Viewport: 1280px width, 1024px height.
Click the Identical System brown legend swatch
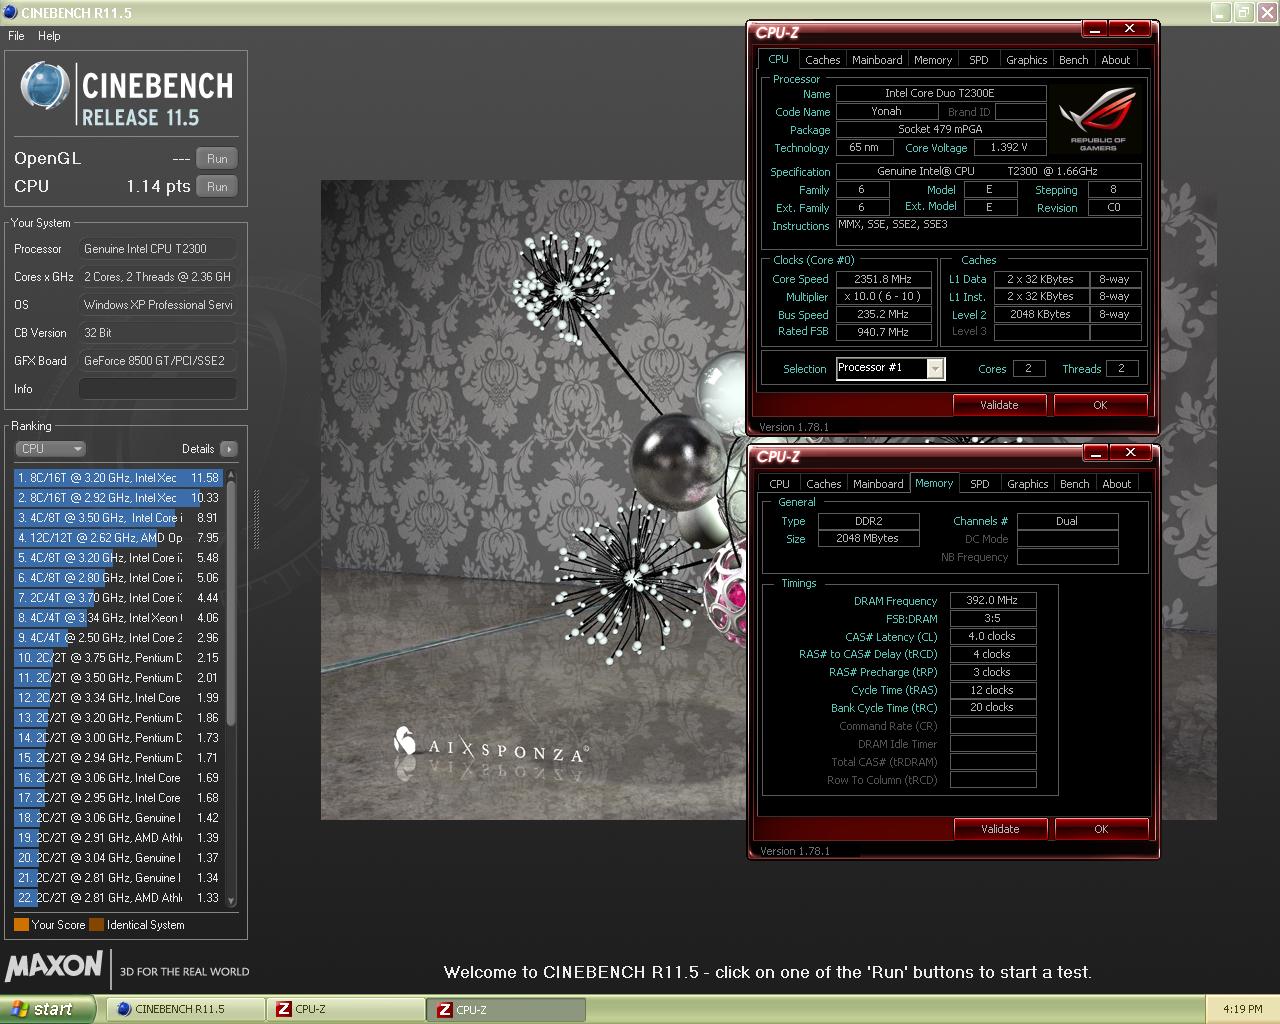coord(96,925)
